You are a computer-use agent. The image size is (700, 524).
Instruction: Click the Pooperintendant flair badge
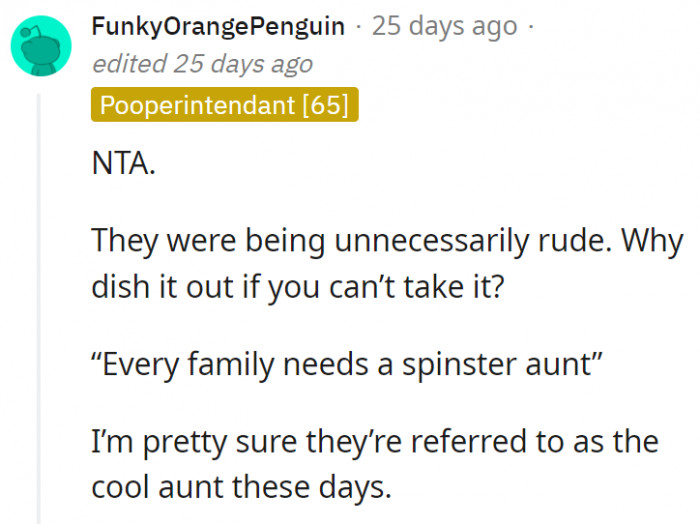224,104
